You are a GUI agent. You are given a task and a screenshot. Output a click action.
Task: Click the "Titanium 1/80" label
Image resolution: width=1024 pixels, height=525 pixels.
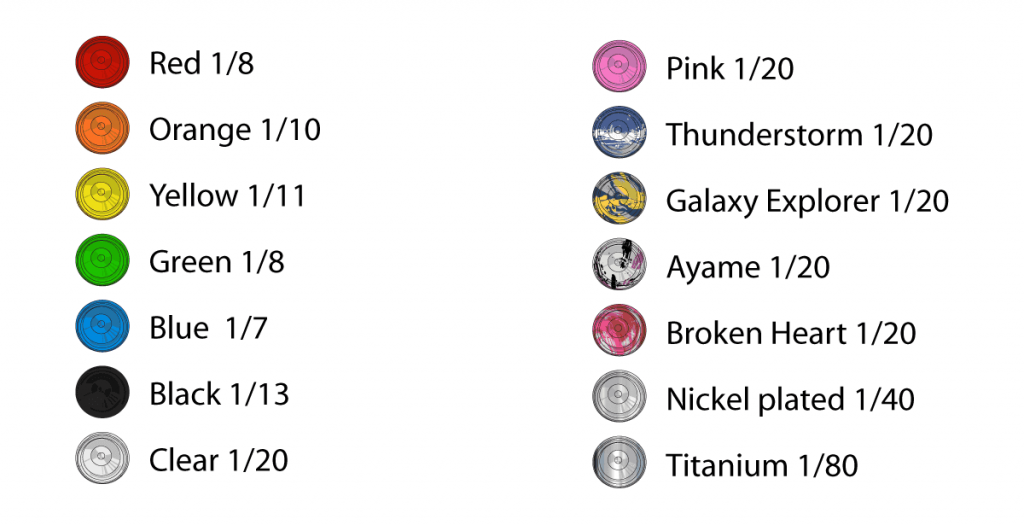(762, 465)
